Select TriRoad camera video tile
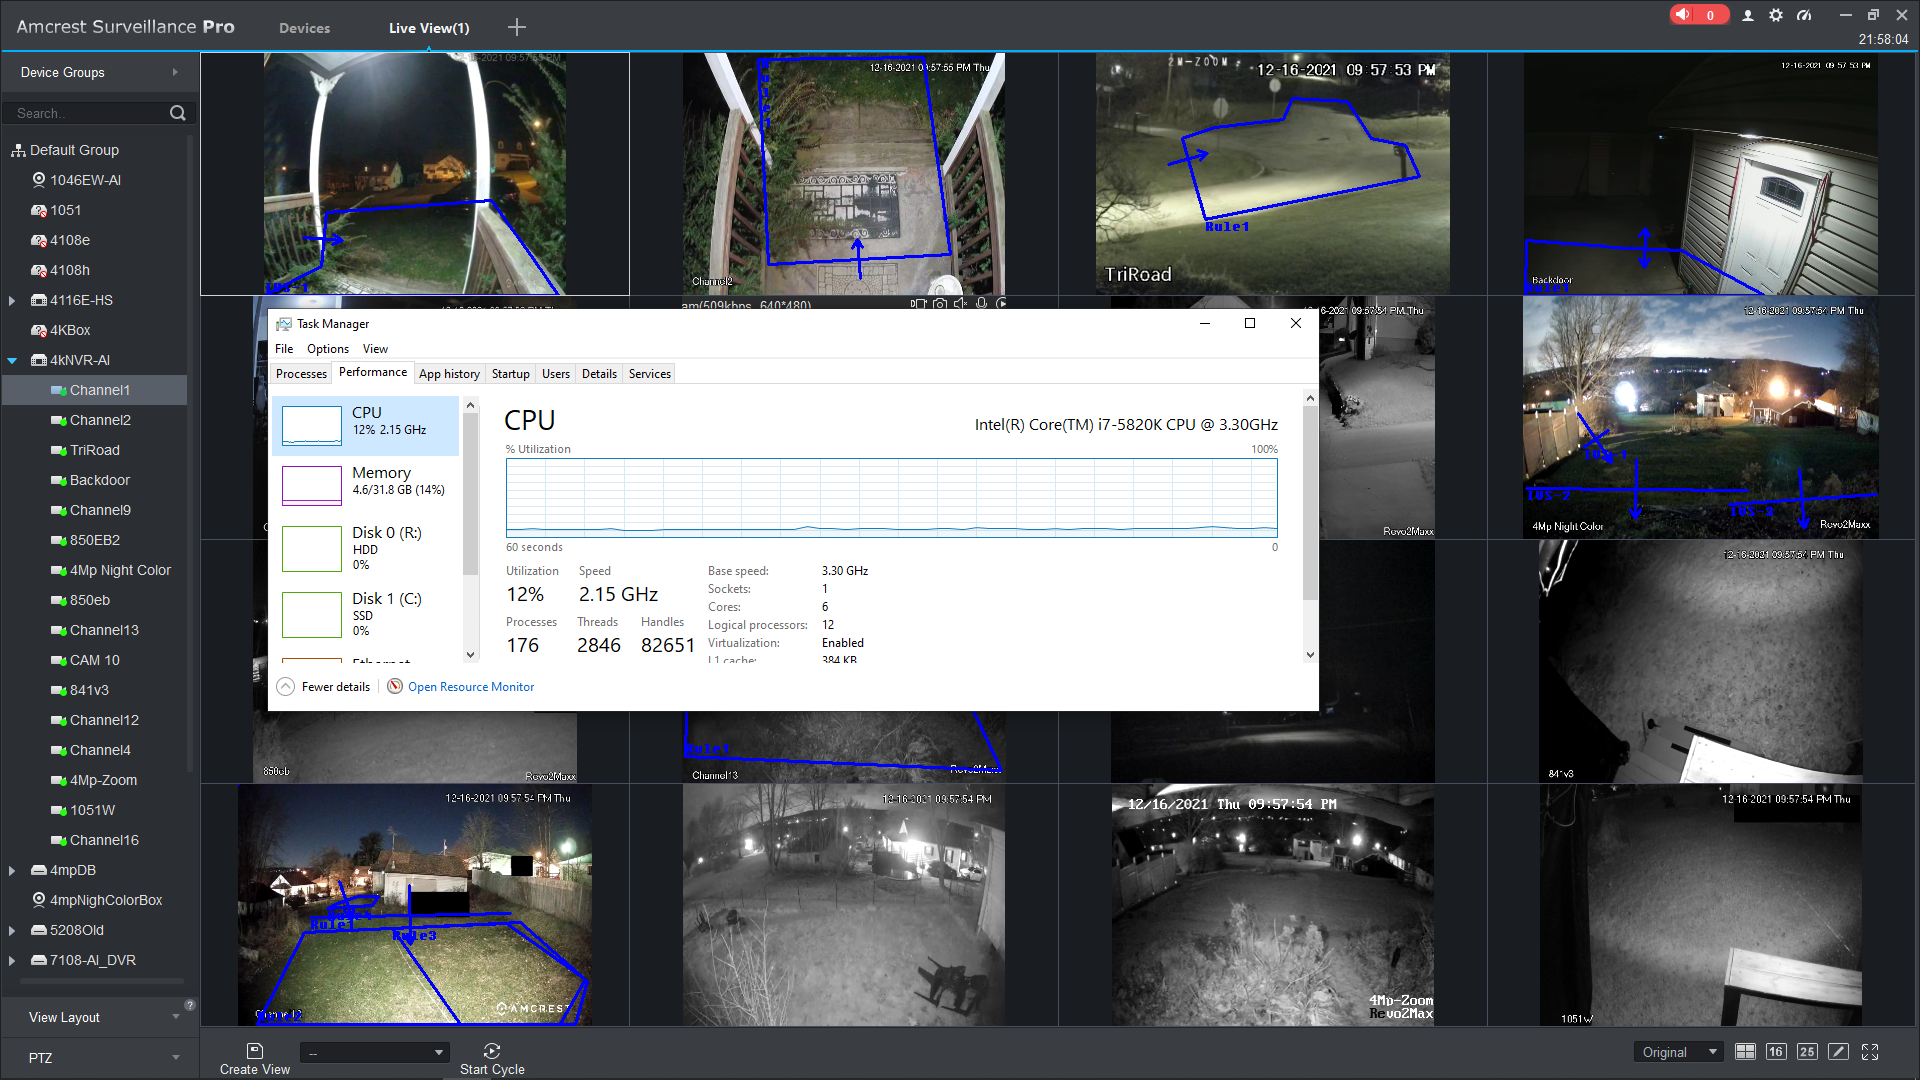 pos(1273,173)
